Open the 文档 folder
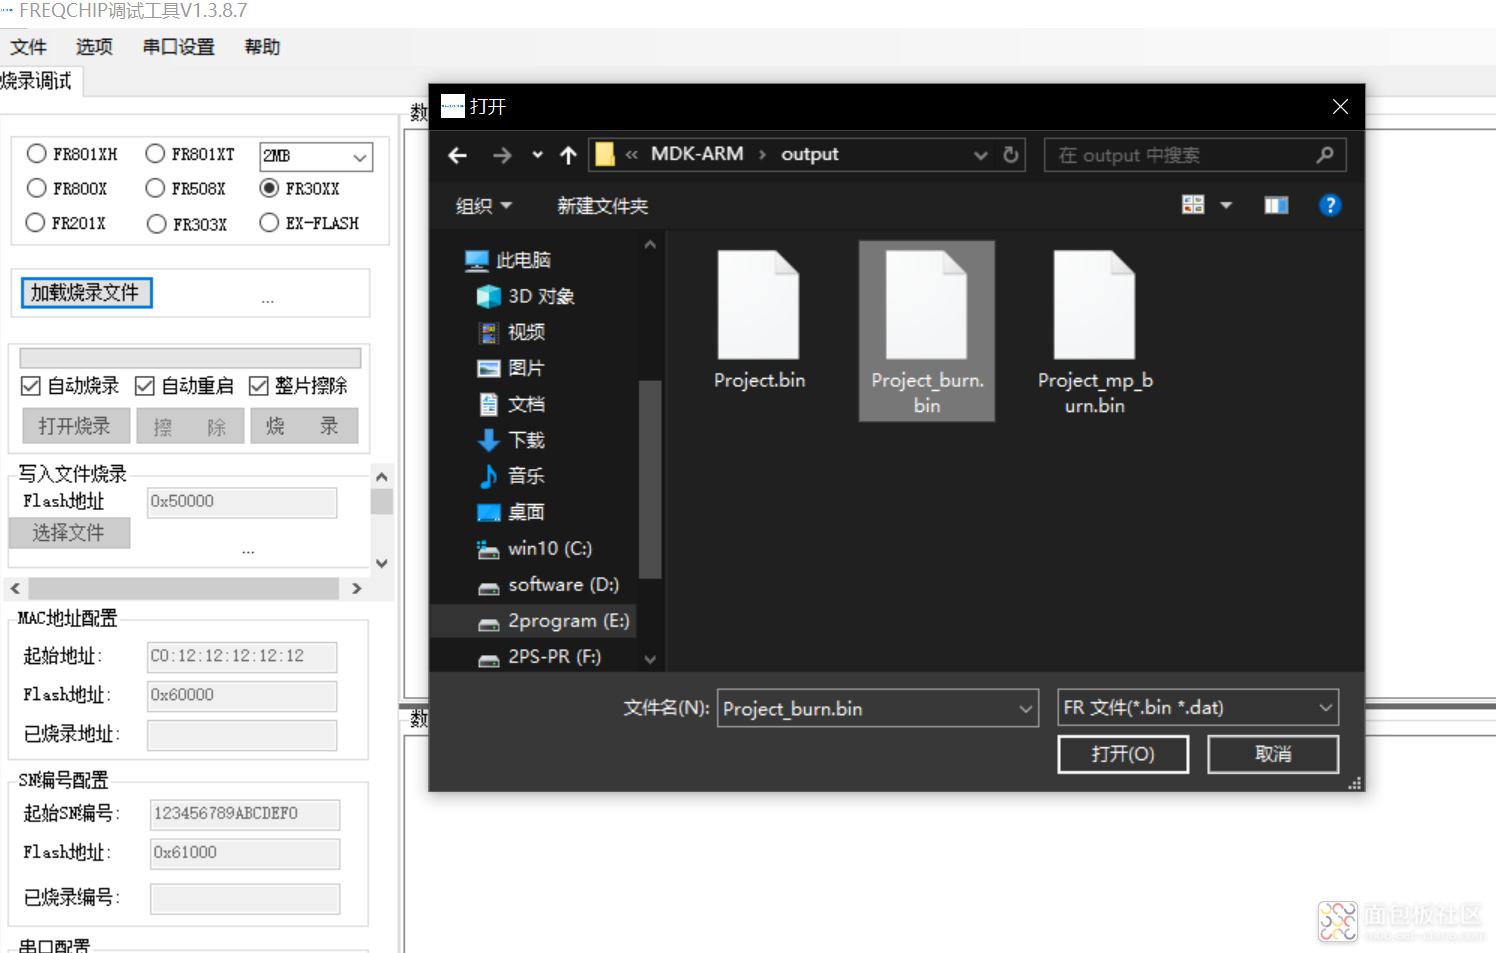 click(x=511, y=404)
